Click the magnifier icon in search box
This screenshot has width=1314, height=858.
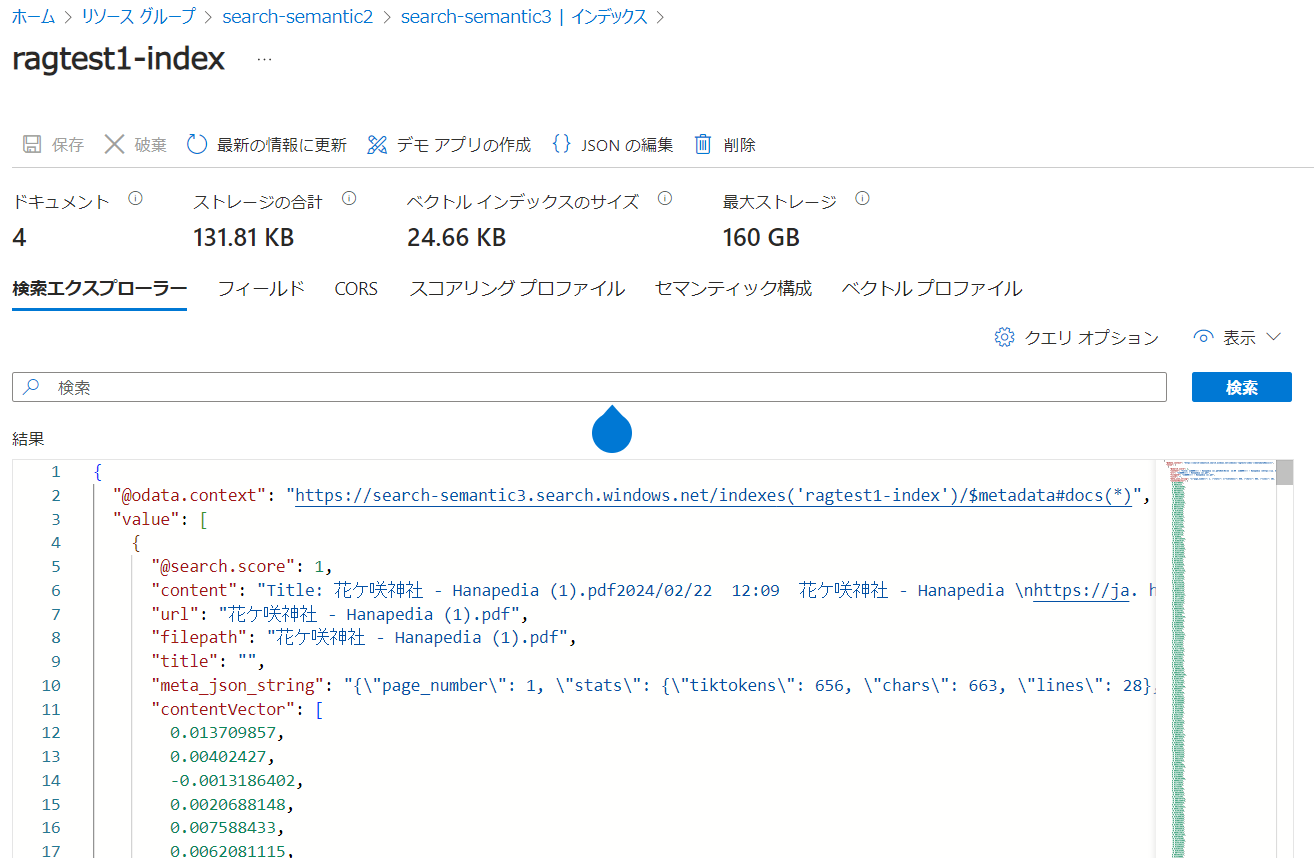pyautogui.click(x=32, y=387)
